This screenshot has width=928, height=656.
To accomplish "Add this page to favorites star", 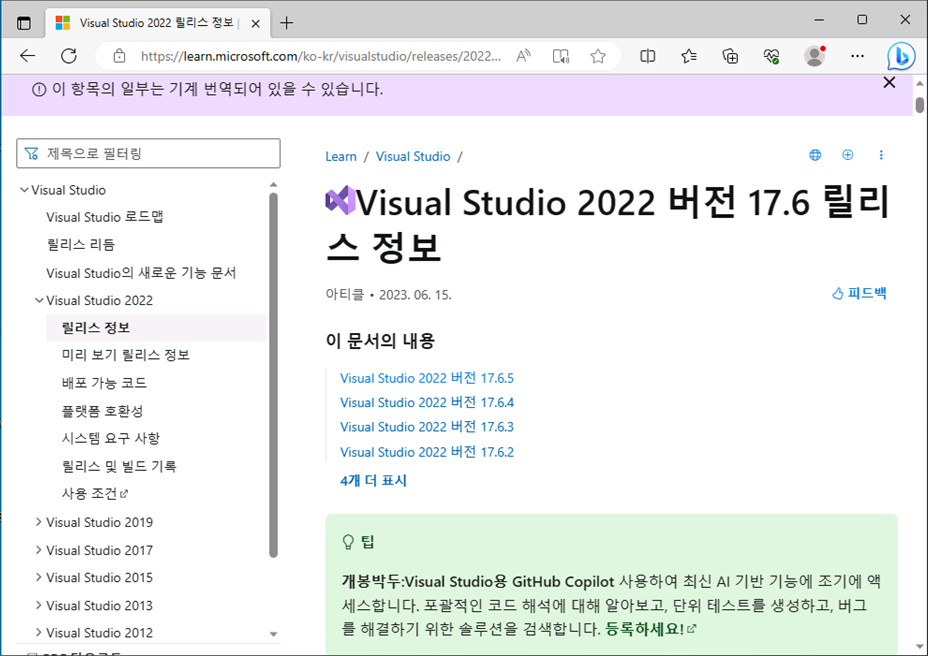I will [598, 56].
